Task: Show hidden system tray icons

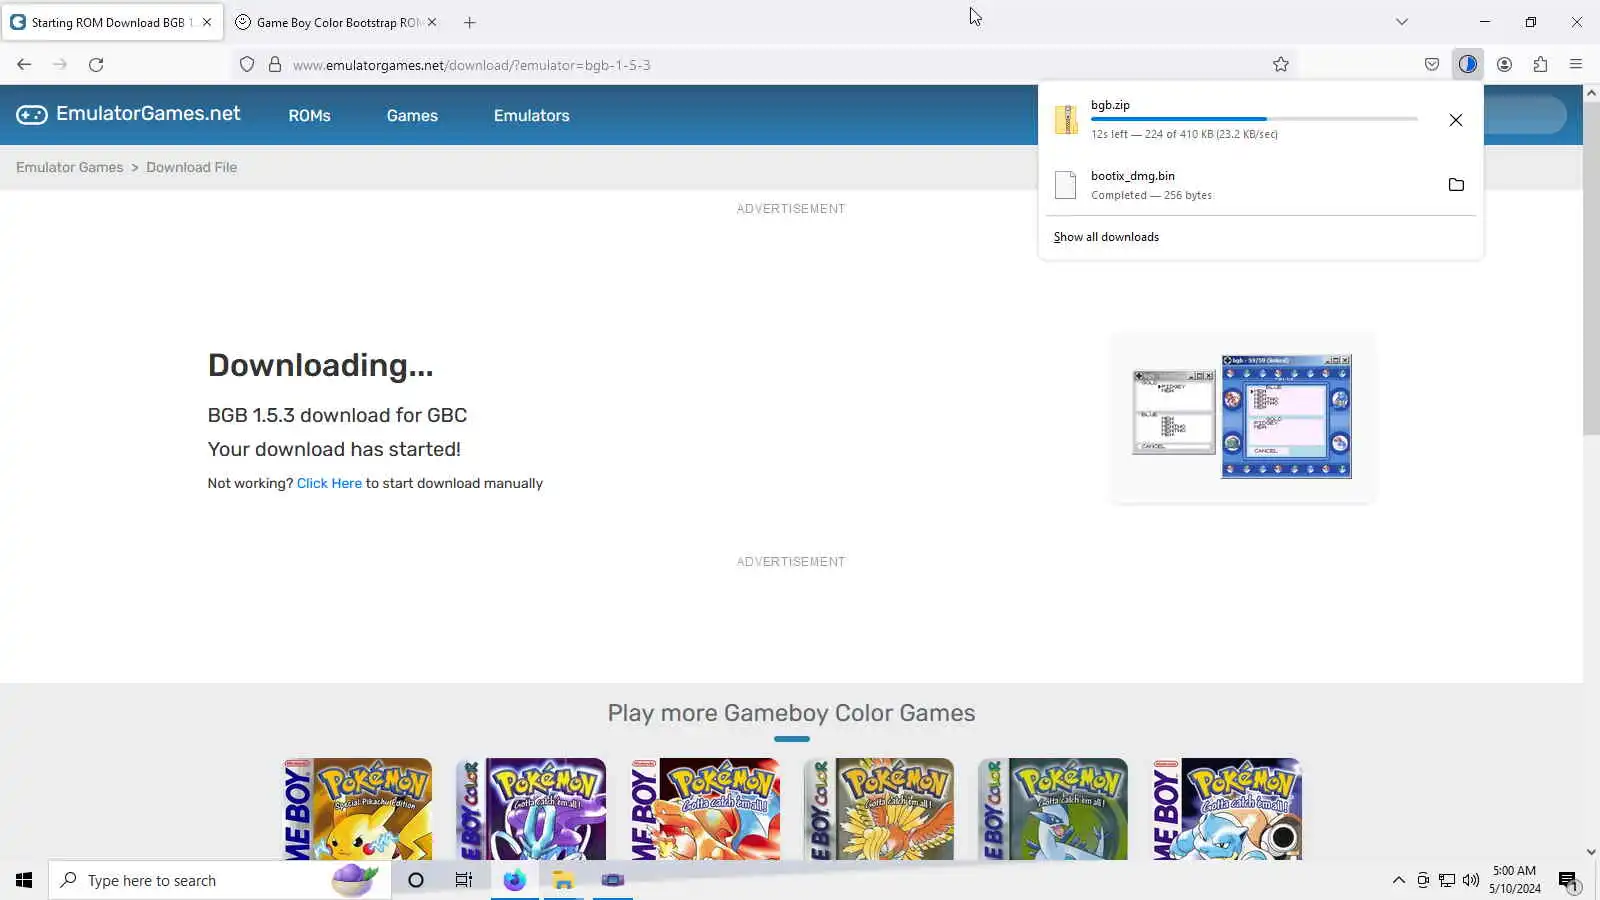Action: tap(1398, 880)
